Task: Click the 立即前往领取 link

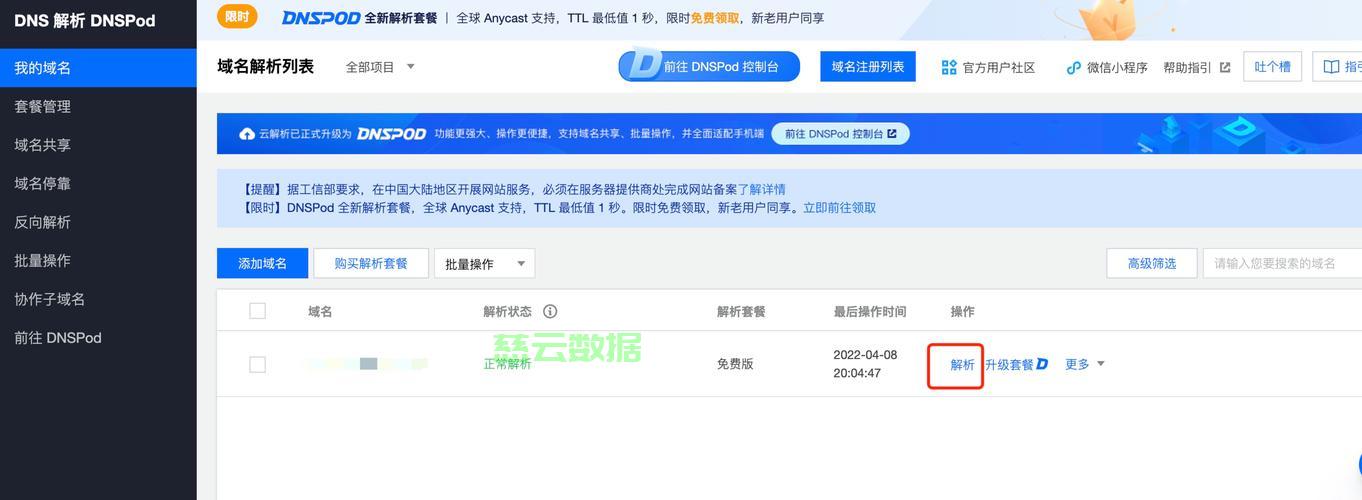Action: (840, 208)
